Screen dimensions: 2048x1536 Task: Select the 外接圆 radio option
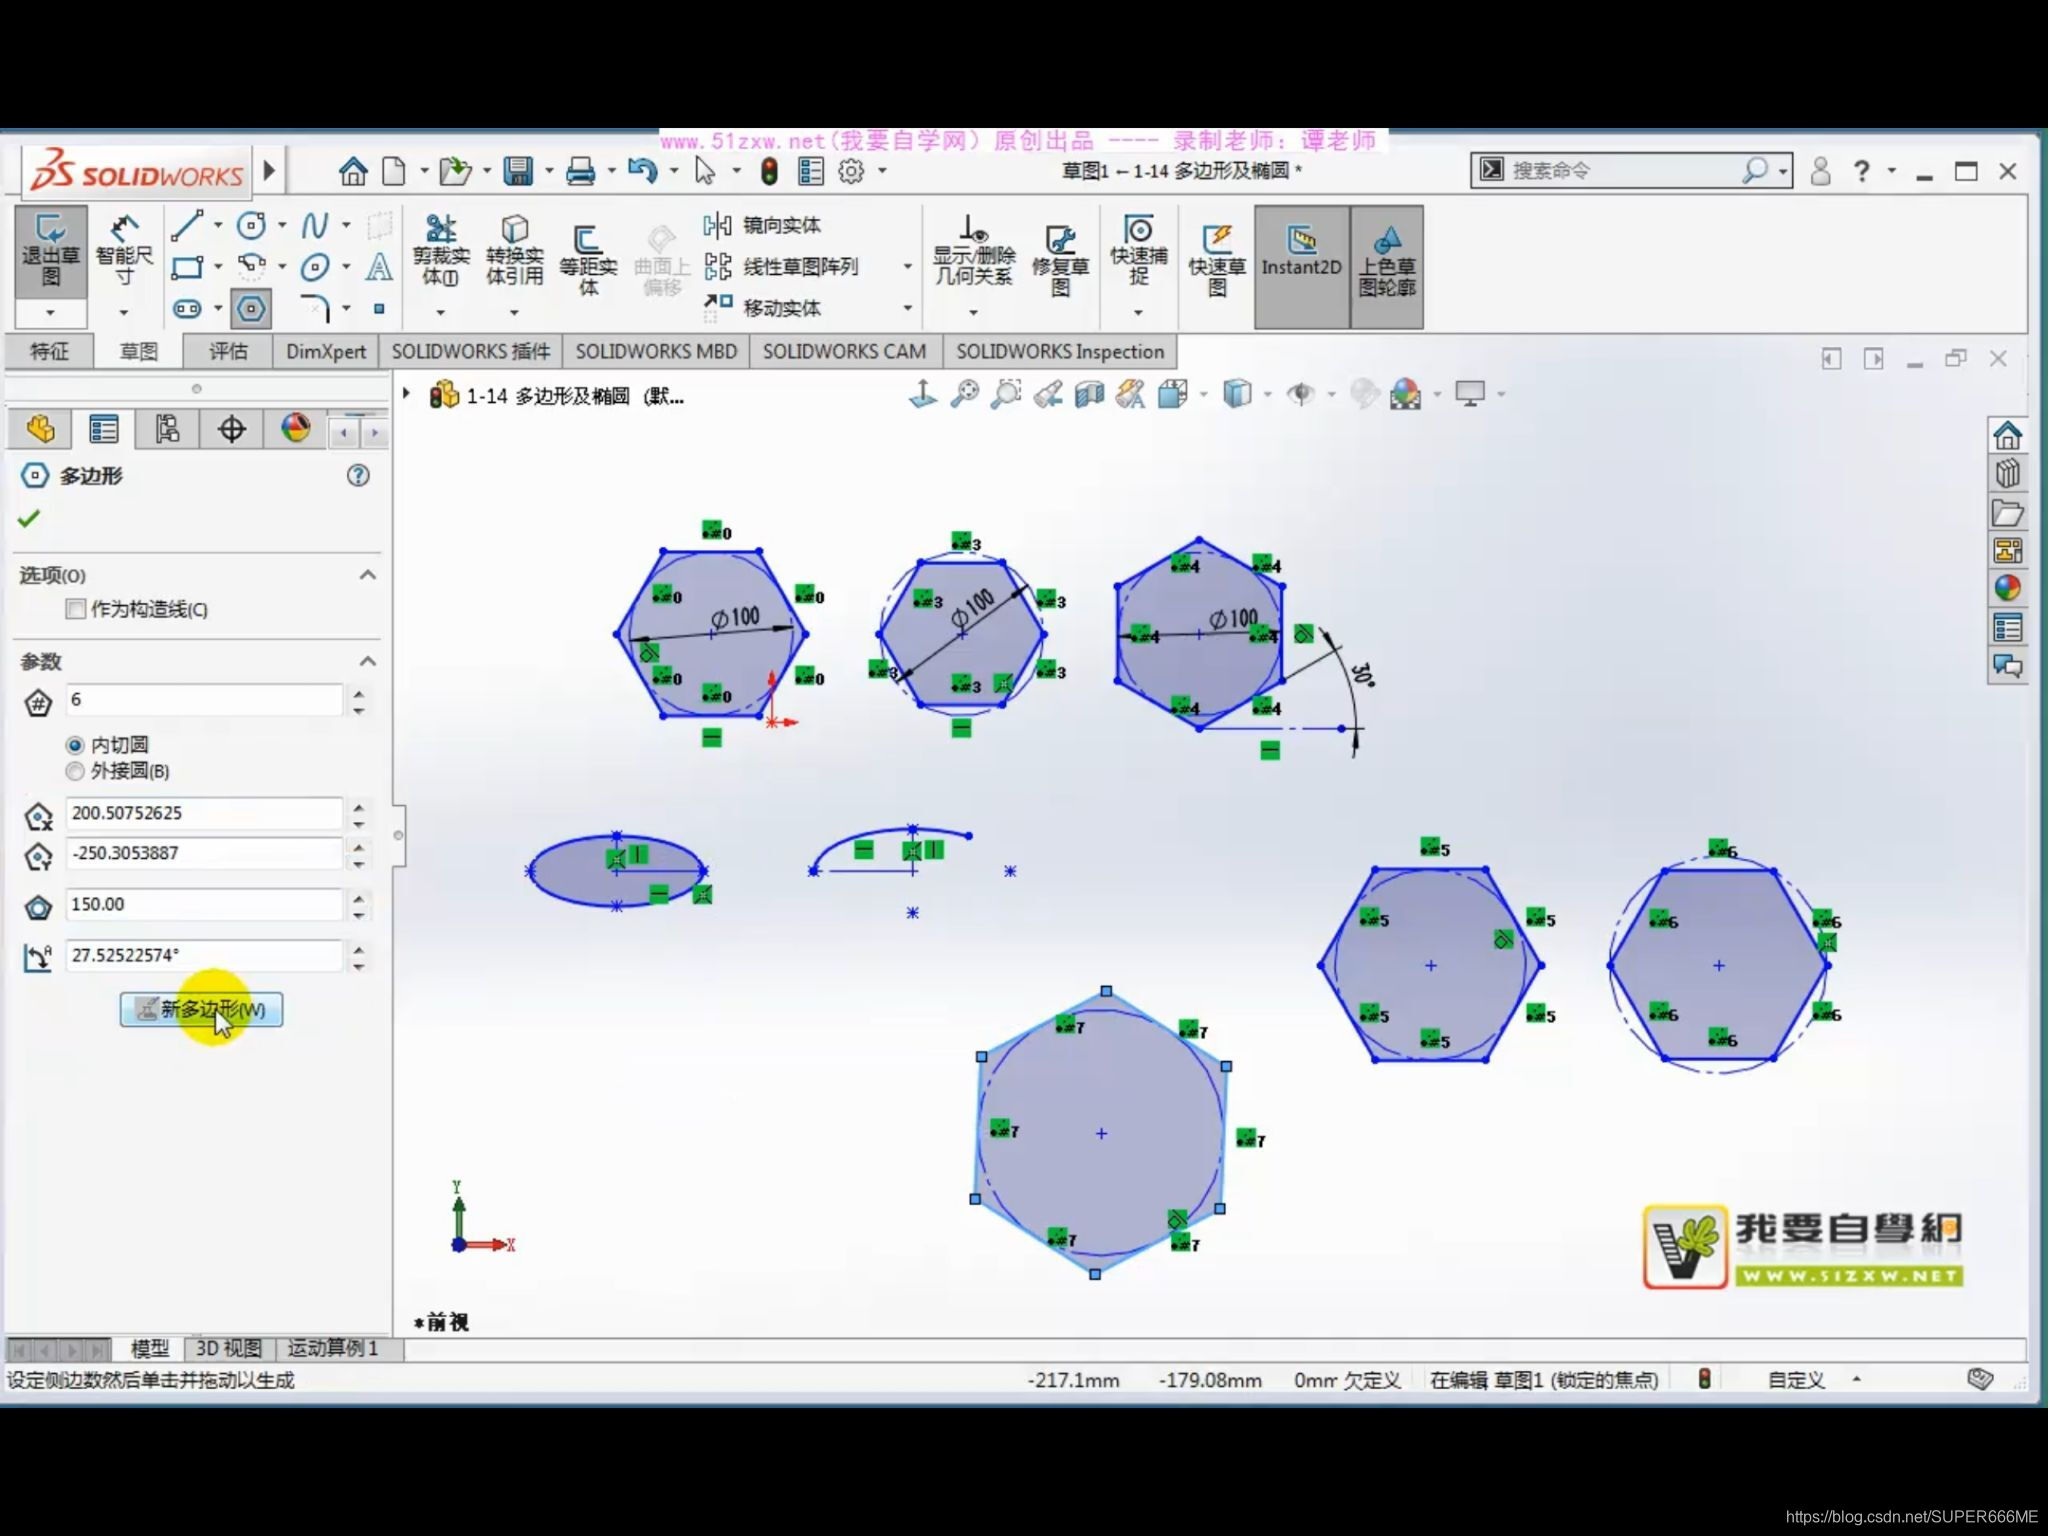[x=75, y=771]
